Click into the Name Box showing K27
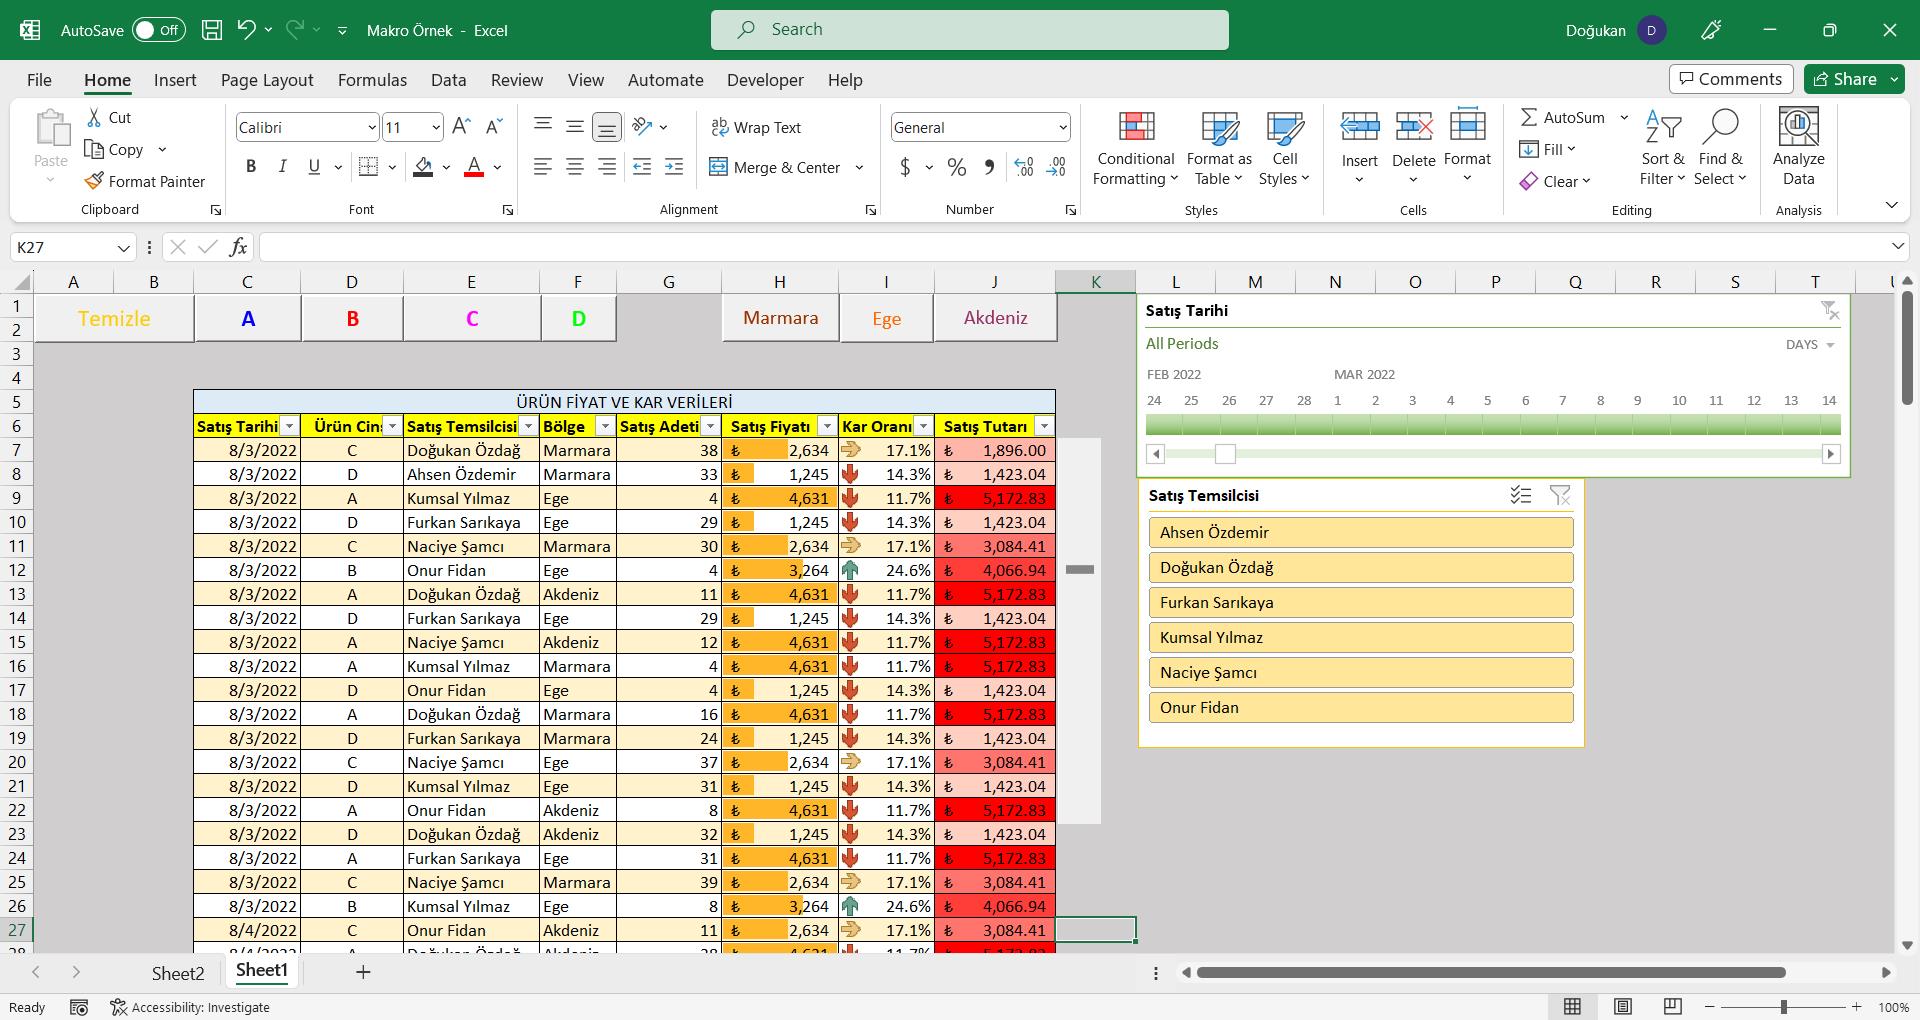The height and width of the screenshot is (1020, 1920). [62, 247]
